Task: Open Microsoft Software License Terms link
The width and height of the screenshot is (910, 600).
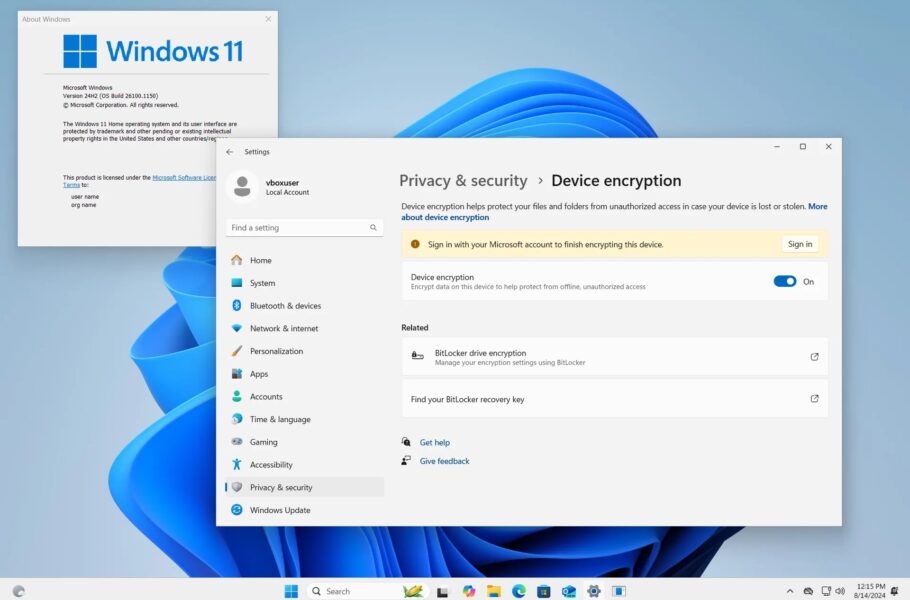Action: click(x=184, y=178)
